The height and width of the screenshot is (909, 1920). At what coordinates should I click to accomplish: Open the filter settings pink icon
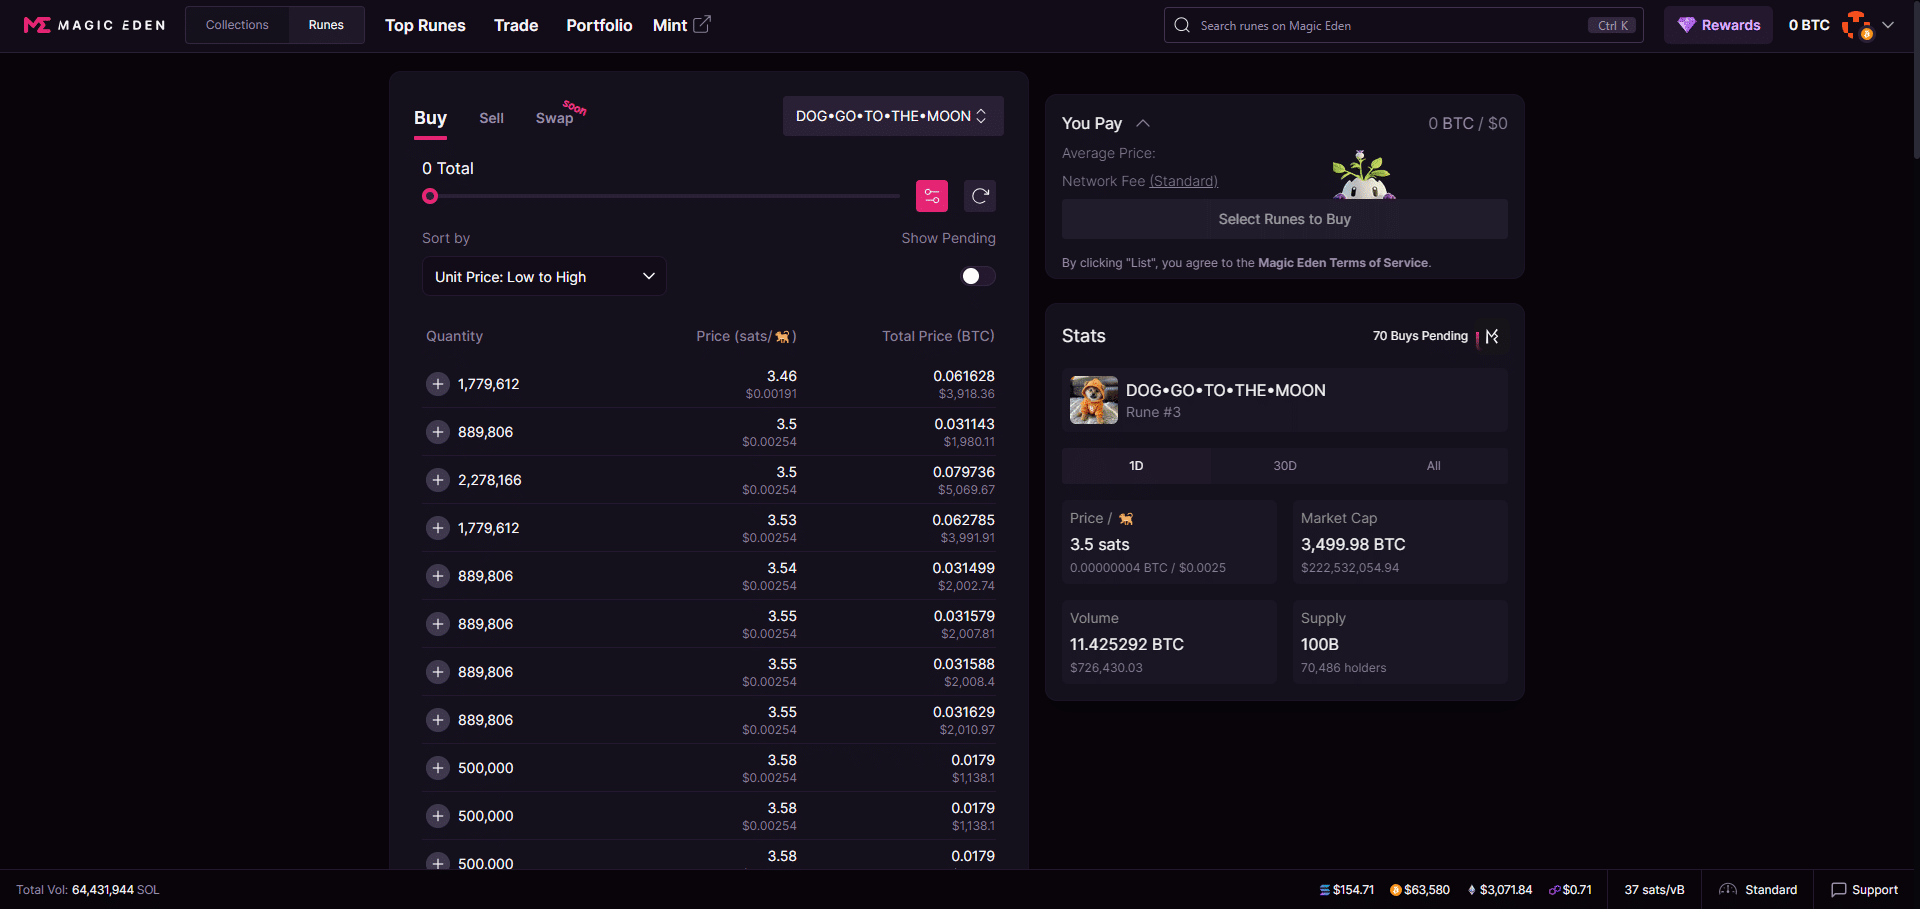click(x=932, y=196)
